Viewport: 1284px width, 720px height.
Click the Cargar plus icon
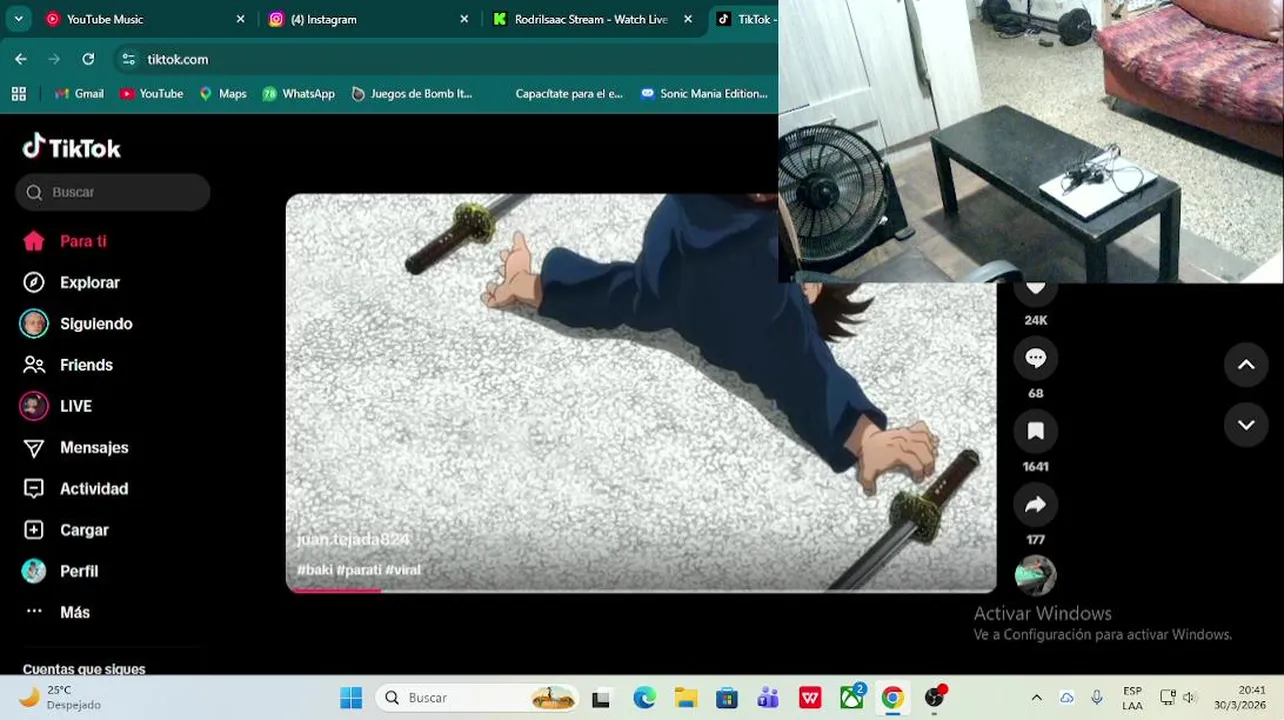34,530
